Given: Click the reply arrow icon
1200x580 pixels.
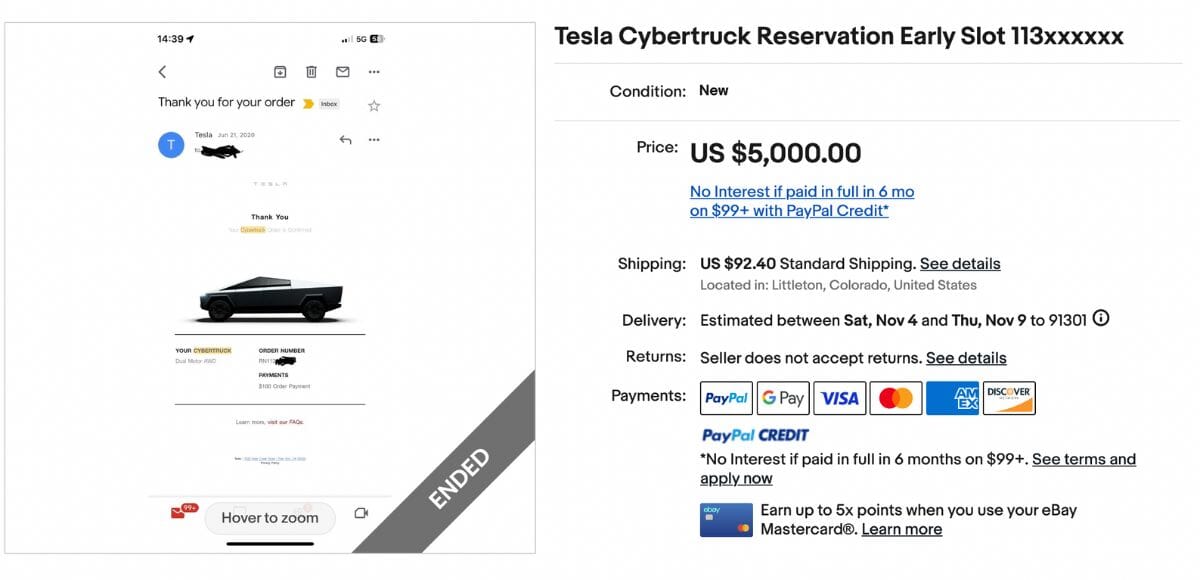Looking at the screenshot, I should pos(345,140).
